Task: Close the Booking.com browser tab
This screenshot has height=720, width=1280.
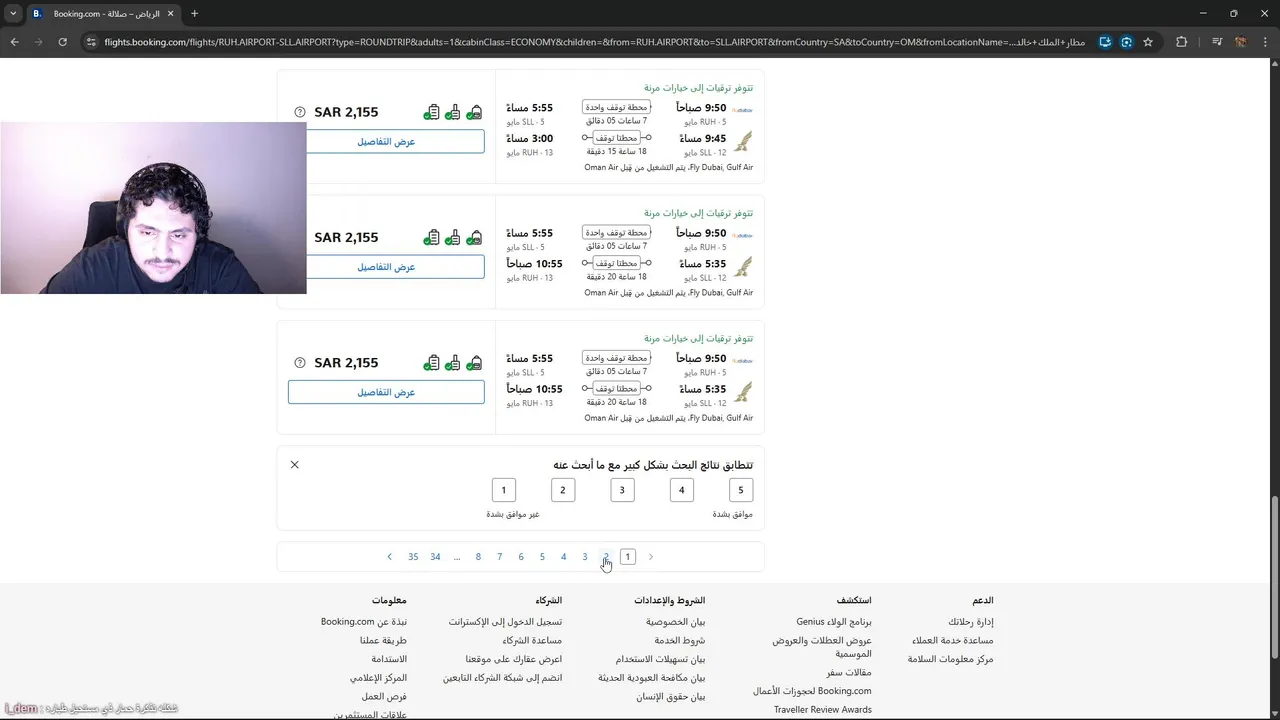Action: pyautogui.click(x=171, y=14)
